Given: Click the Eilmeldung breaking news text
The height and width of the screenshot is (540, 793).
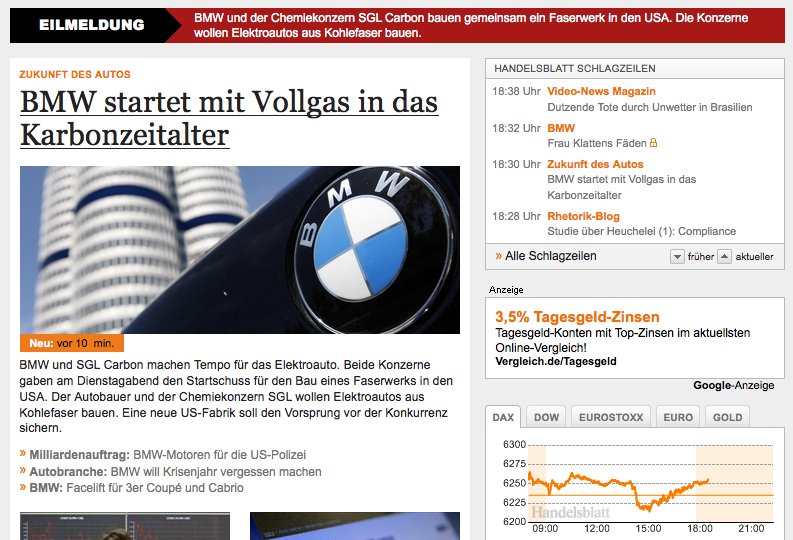Looking at the screenshot, I should point(471,25).
